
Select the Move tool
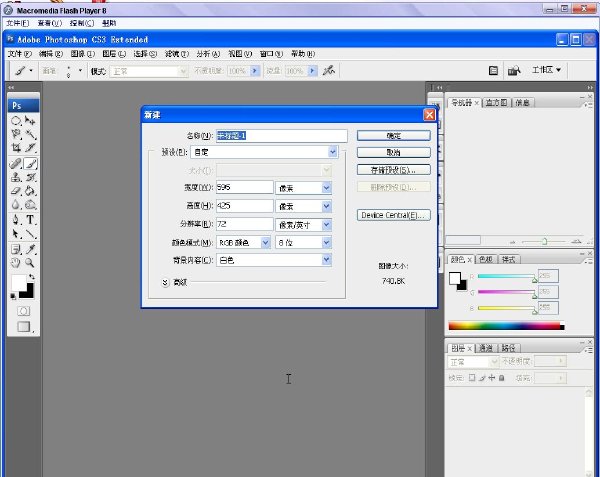30,121
